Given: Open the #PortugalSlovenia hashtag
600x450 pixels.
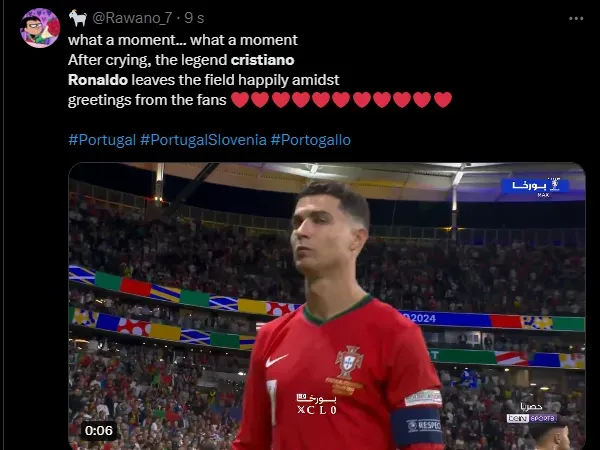Looking at the screenshot, I should (x=203, y=140).
